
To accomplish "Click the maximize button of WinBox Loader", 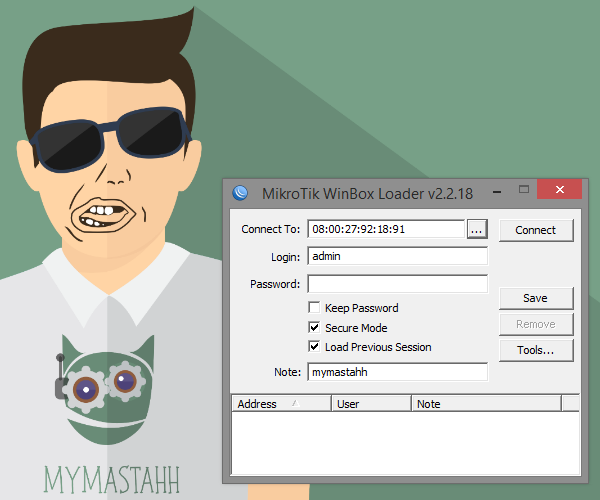I will click(524, 189).
